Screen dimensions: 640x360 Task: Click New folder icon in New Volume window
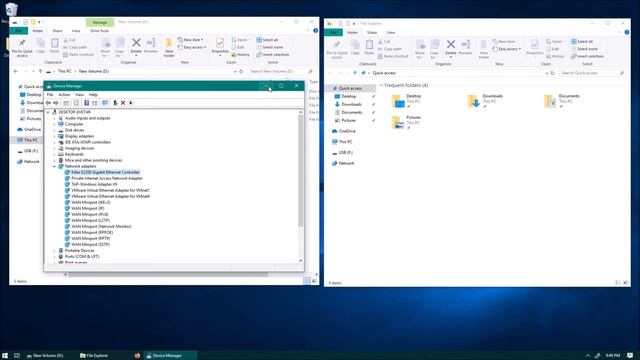[169, 47]
